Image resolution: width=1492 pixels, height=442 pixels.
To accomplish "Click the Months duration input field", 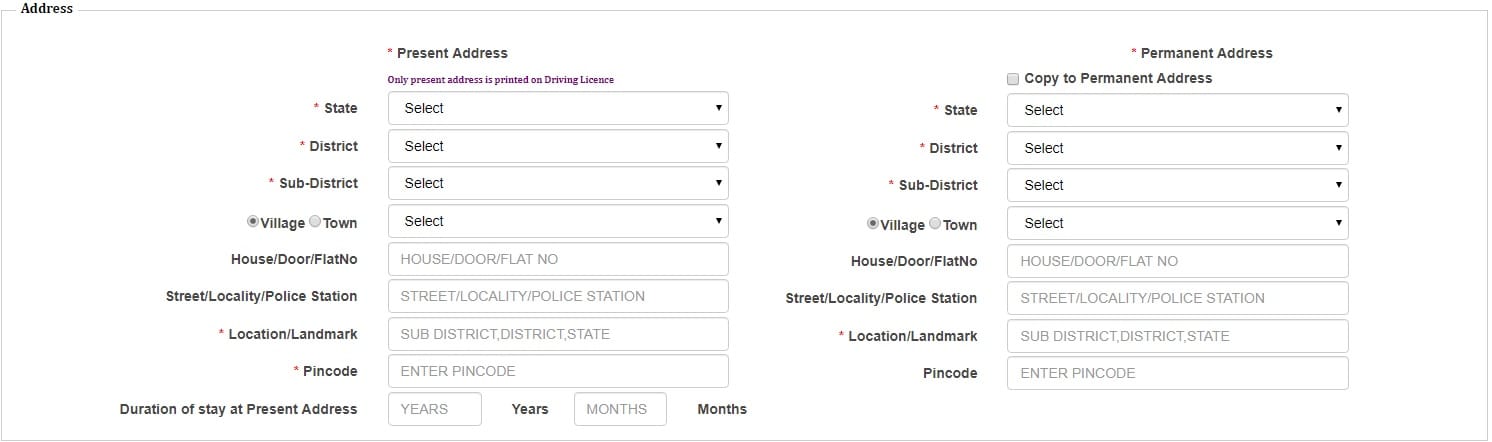I will 620,409.
